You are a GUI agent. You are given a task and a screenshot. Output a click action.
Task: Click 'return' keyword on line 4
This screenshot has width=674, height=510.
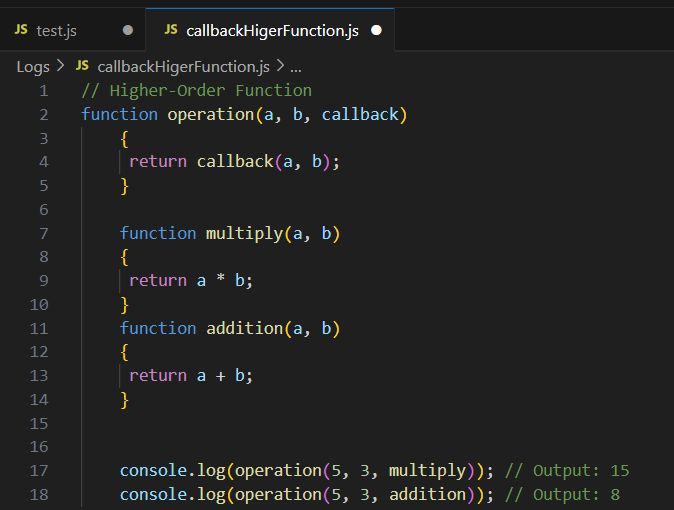pyautogui.click(x=158, y=162)
